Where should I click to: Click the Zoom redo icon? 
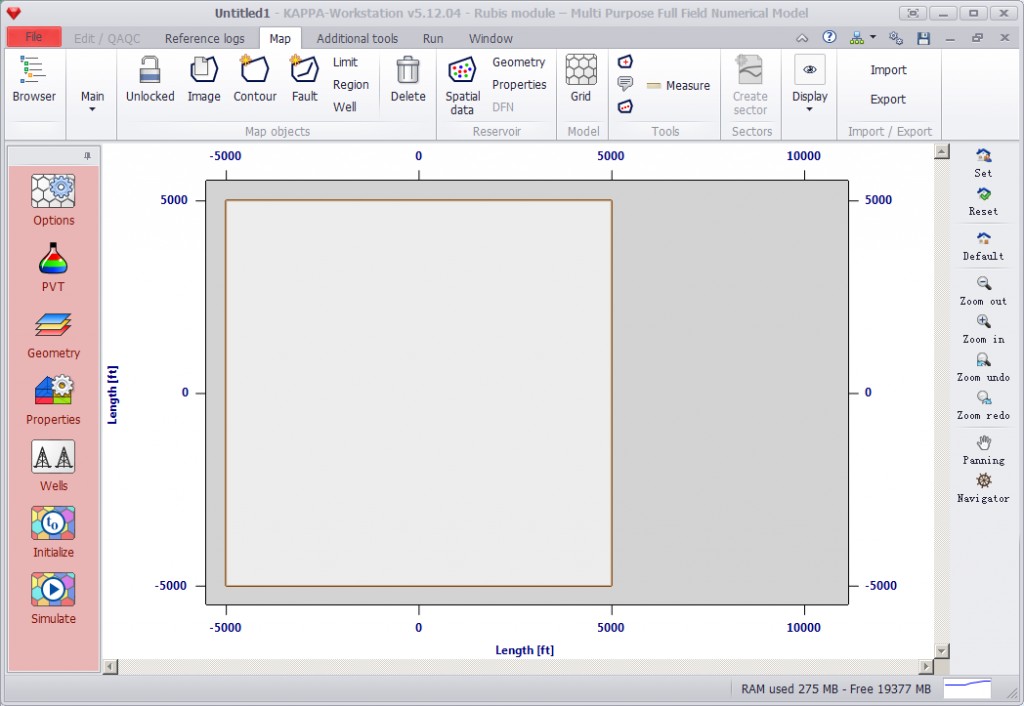984,398
